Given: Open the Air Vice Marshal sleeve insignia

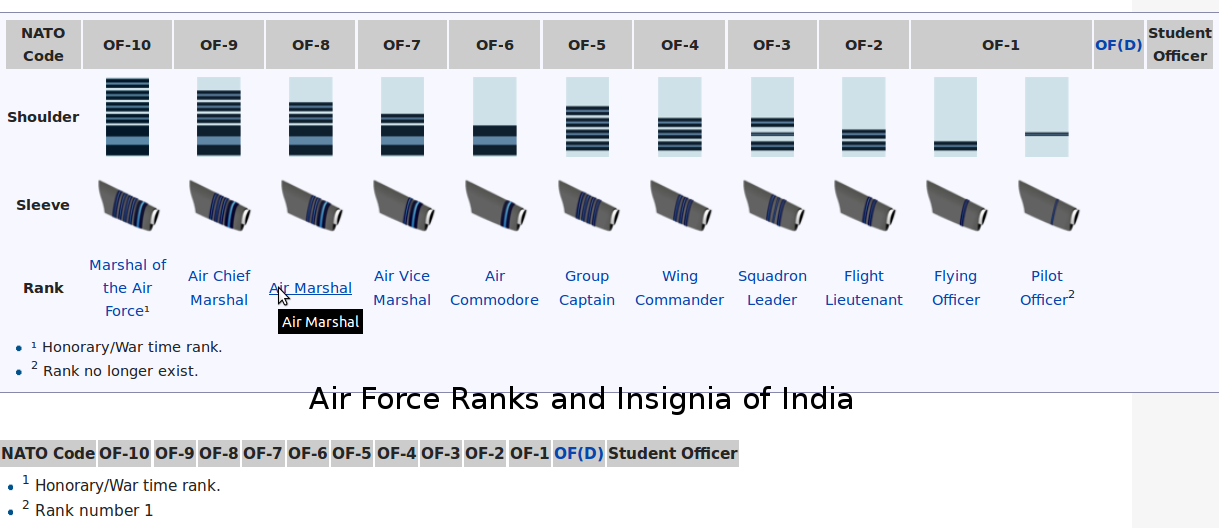Looking at the screenshot, I should [403, 205].
